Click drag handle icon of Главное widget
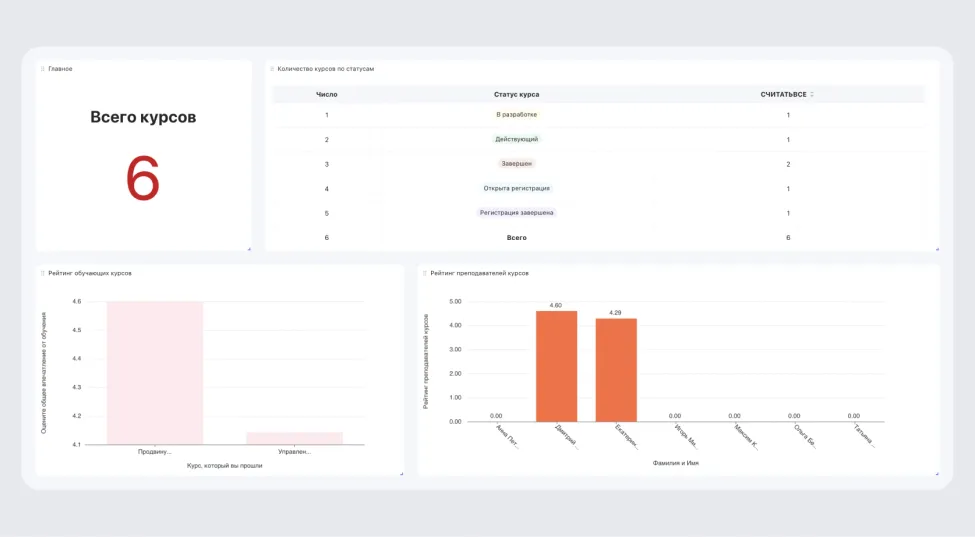The image size is (975, 537). point(43,69)
